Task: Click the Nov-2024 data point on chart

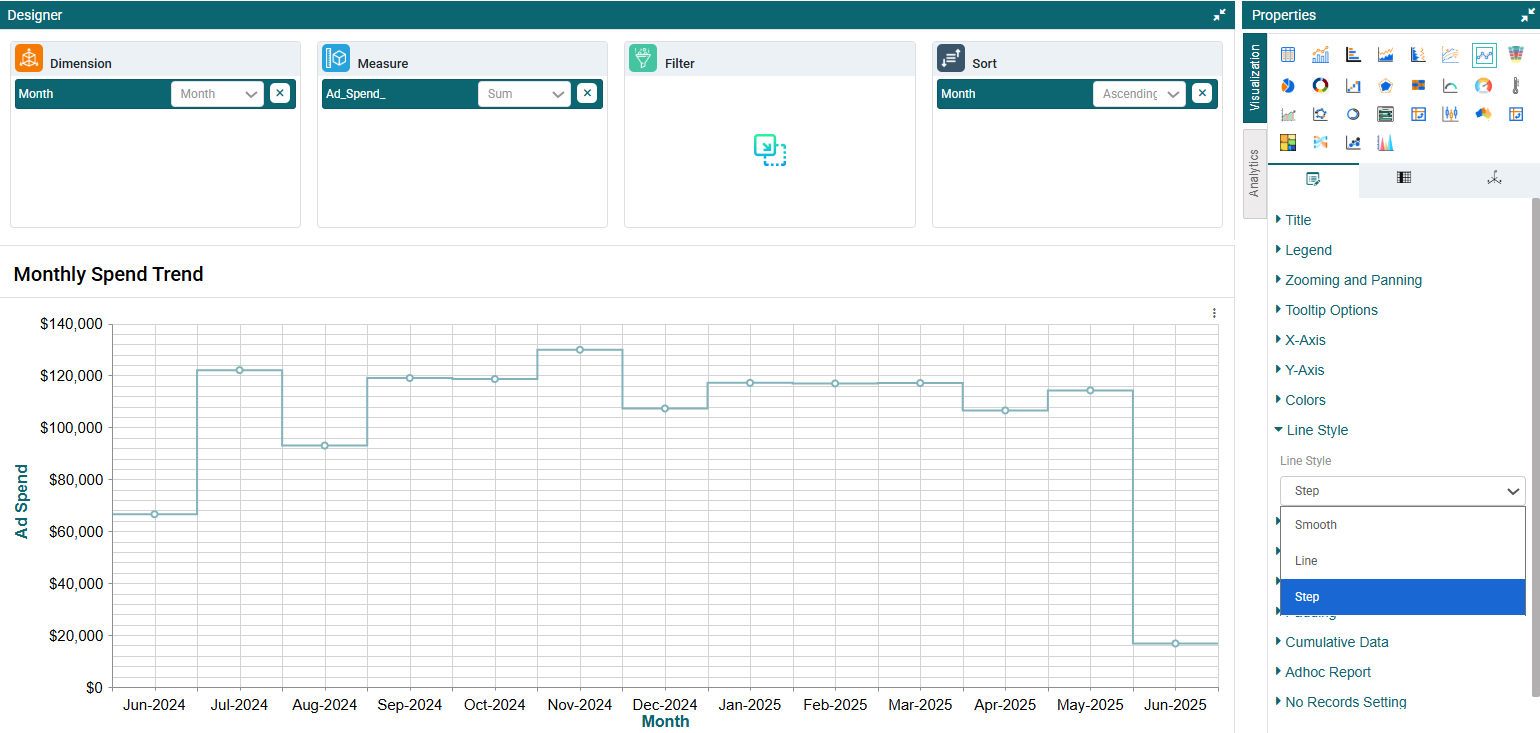Action: point(580,350)
